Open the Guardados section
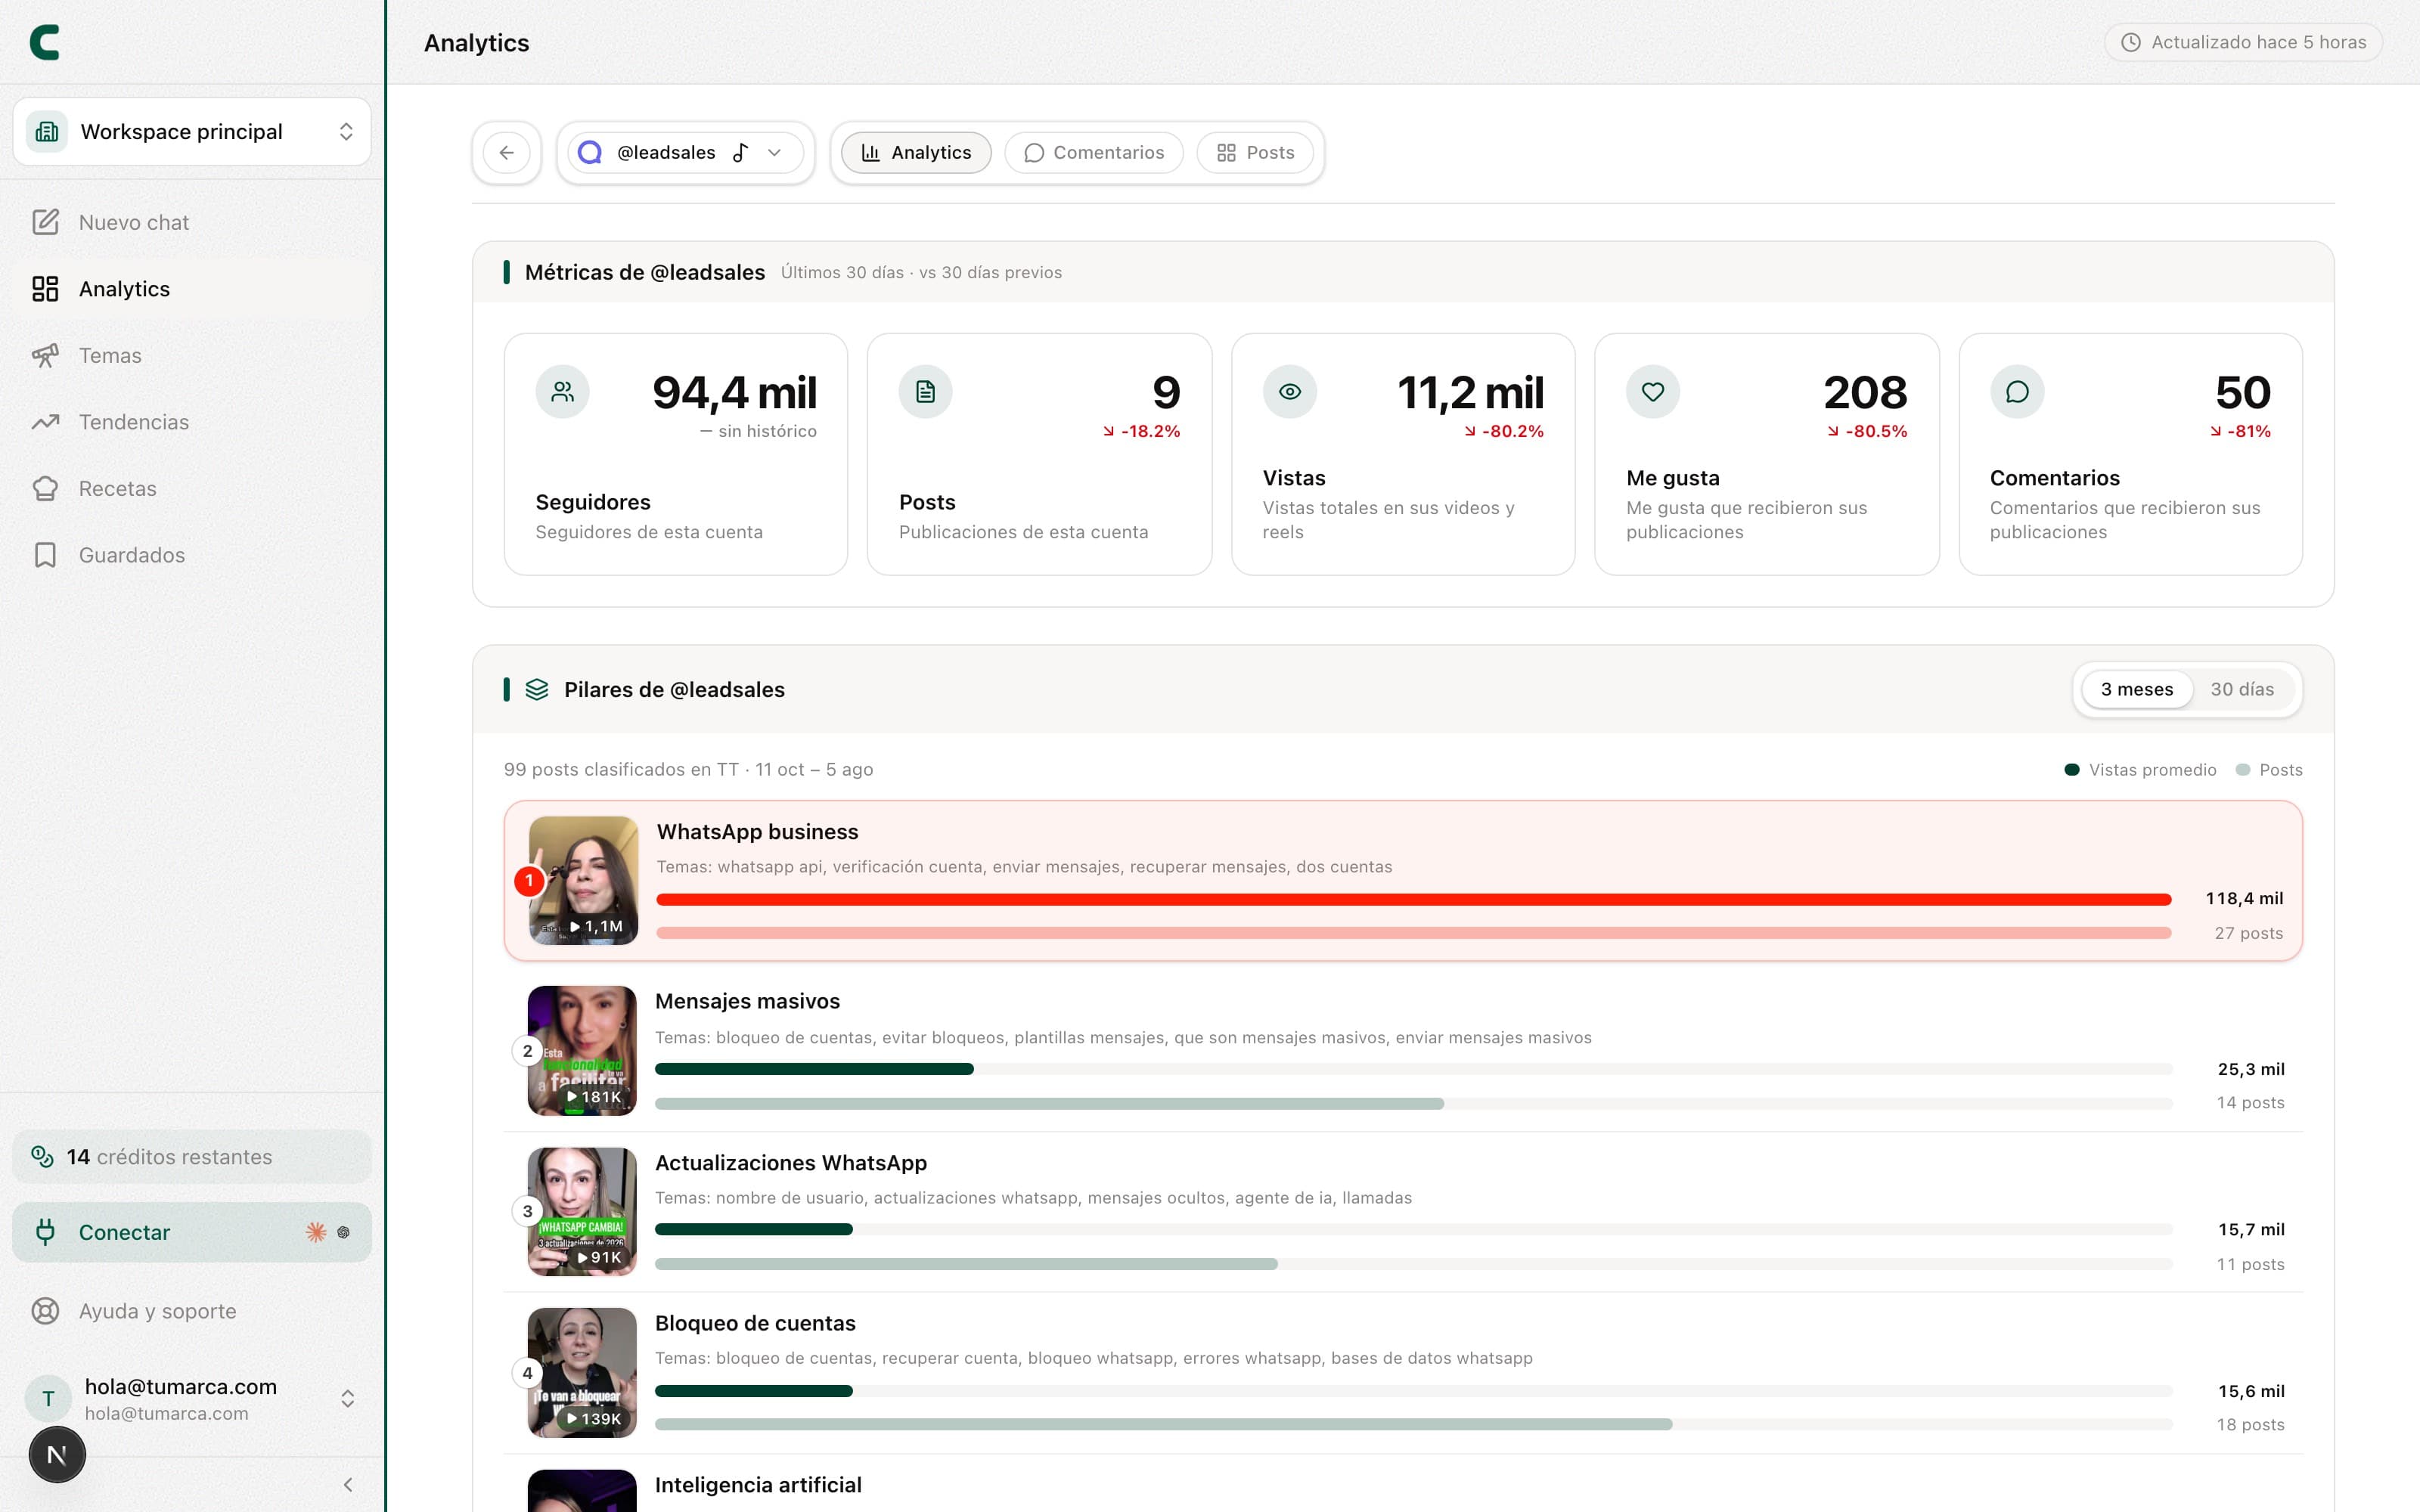 [192, 555]
